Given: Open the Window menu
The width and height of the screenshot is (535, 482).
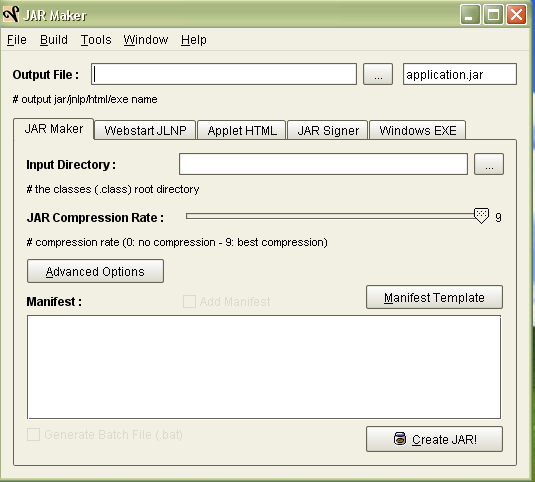Looking at the screenshot, I should pyautogui.click(x=146, y=40).
